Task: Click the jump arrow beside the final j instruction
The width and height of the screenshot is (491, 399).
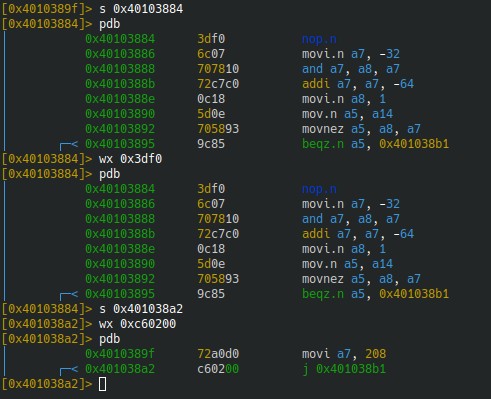Action: (69, 369)
